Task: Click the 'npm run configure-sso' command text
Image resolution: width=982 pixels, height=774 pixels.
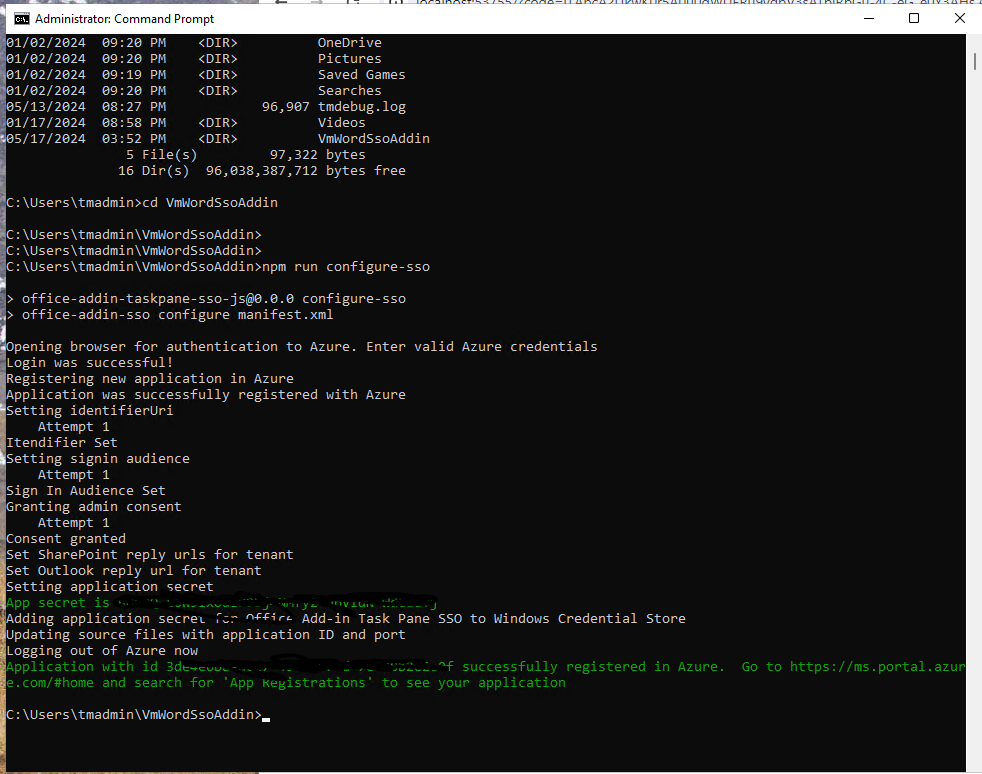Action: [x=346, y=267]
